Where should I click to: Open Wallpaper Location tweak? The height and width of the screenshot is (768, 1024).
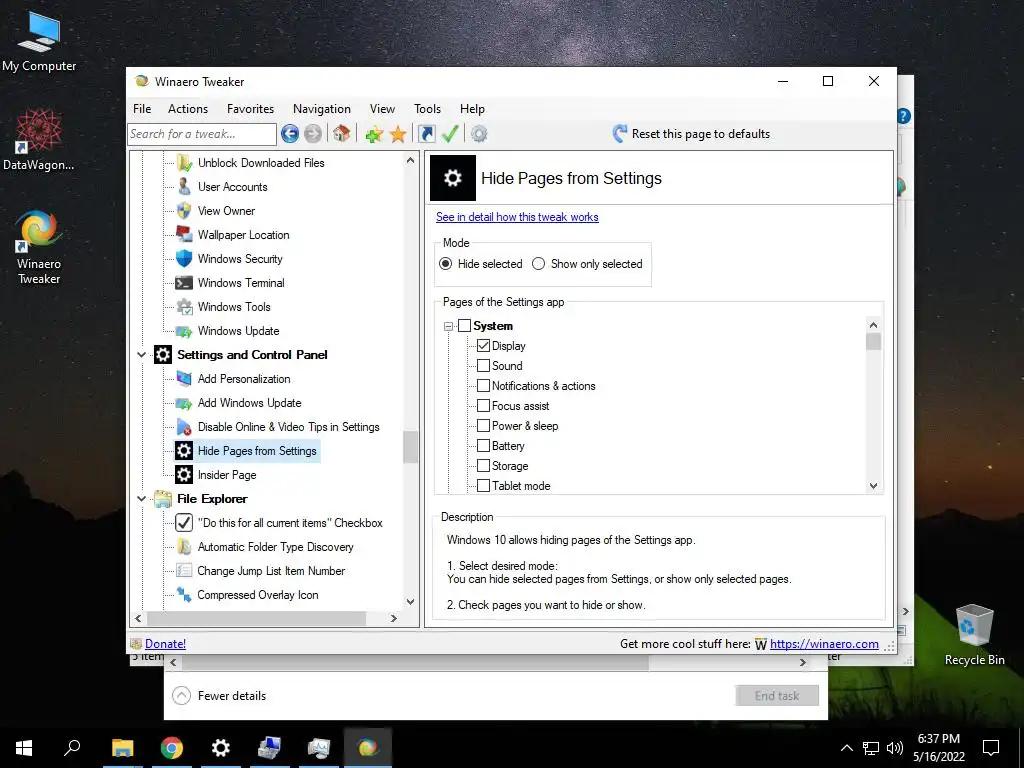tap(244, 235)
